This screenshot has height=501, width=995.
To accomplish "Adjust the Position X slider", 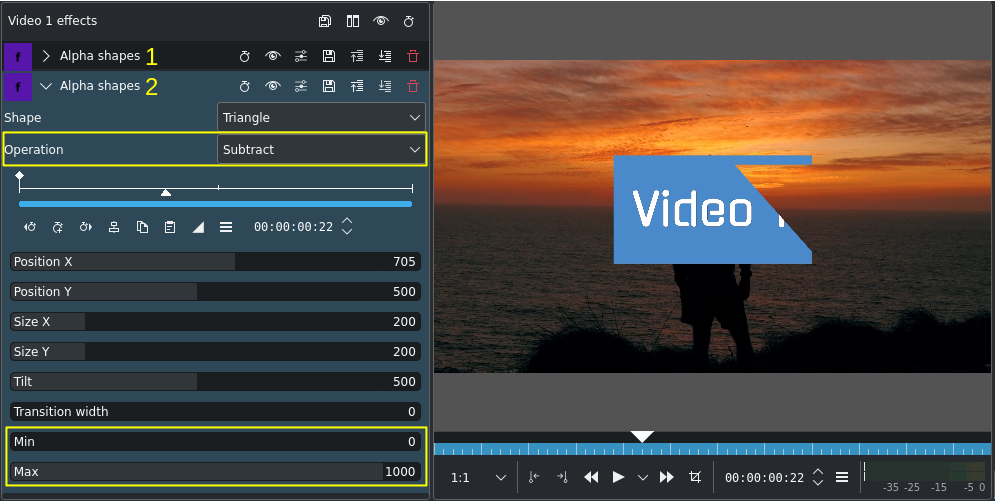I will (215, 261).
